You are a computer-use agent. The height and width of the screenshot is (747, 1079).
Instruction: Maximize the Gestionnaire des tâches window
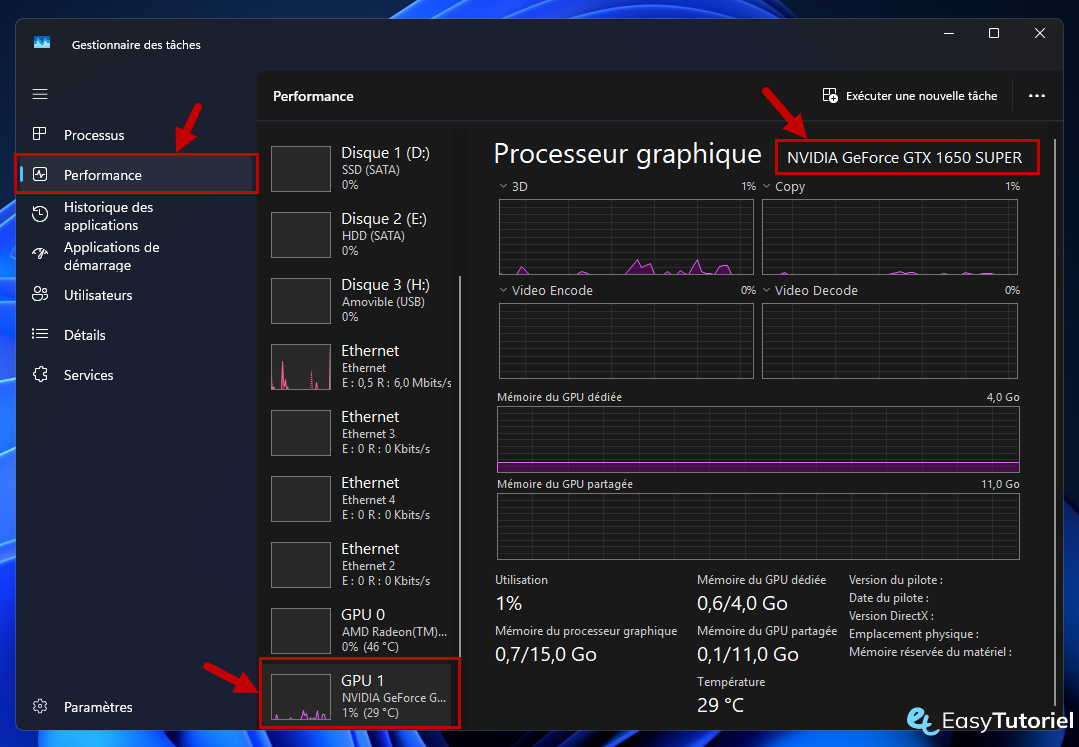point(994,33)
